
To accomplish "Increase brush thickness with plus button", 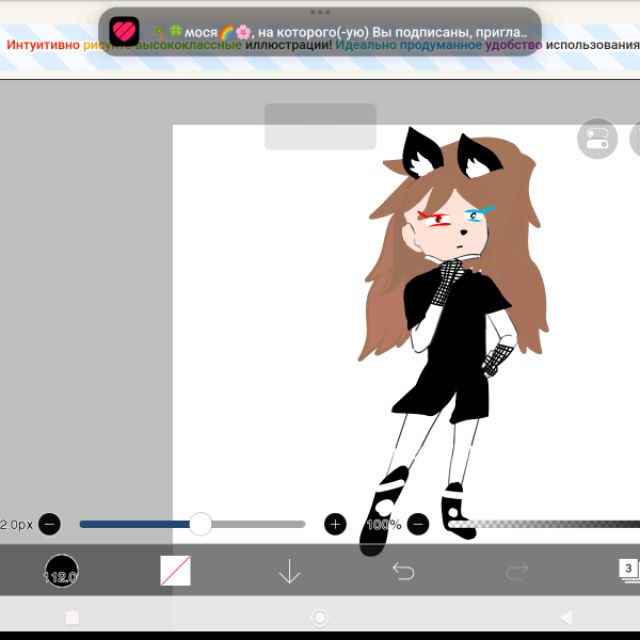I will coord(335,524).
